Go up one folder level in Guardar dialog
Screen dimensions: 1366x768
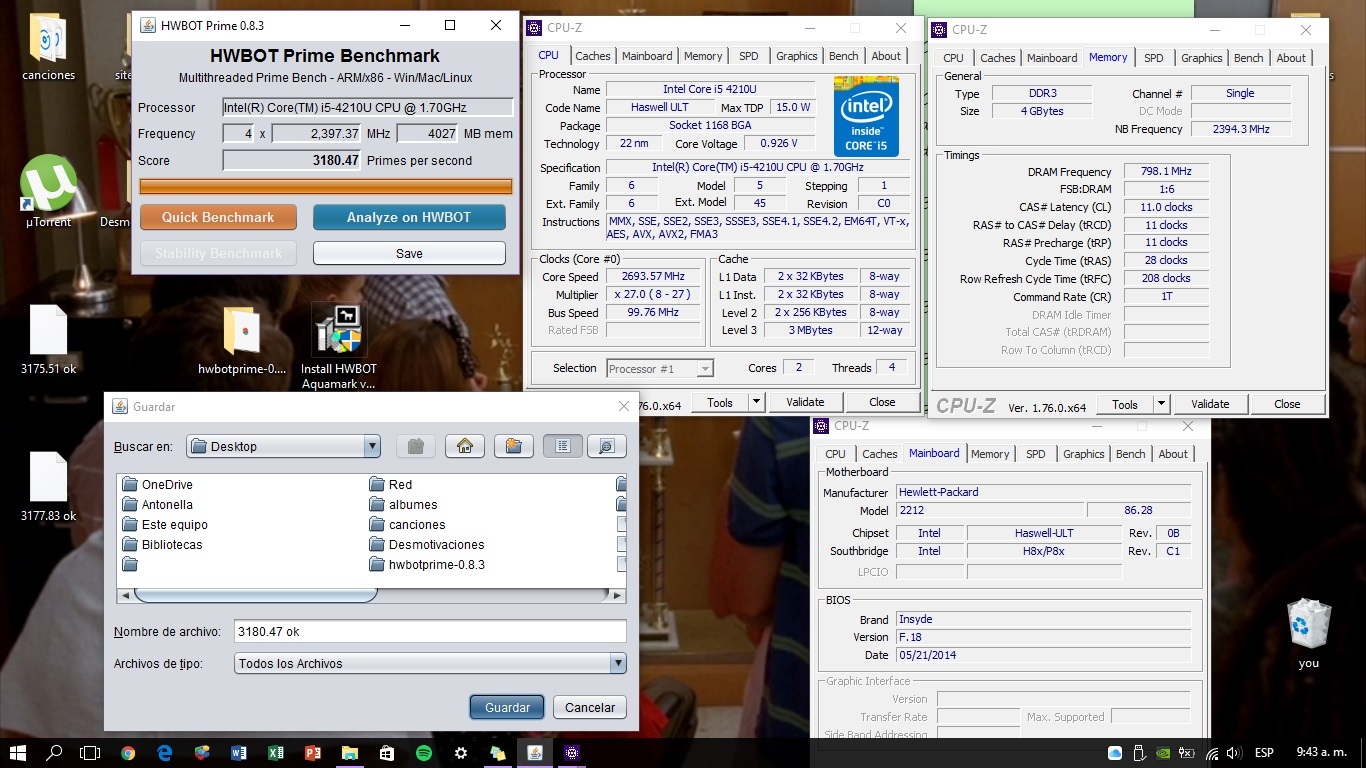point(416,446)
